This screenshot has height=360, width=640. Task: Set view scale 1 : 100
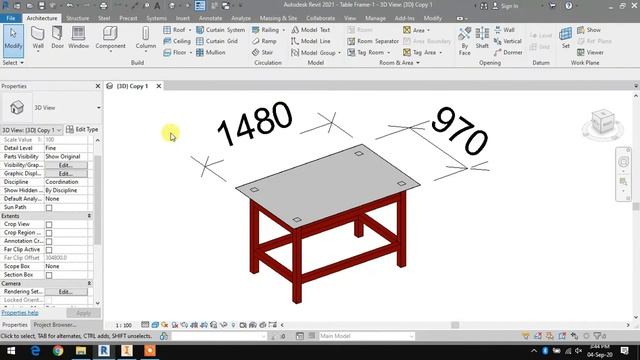click(124, 325)
